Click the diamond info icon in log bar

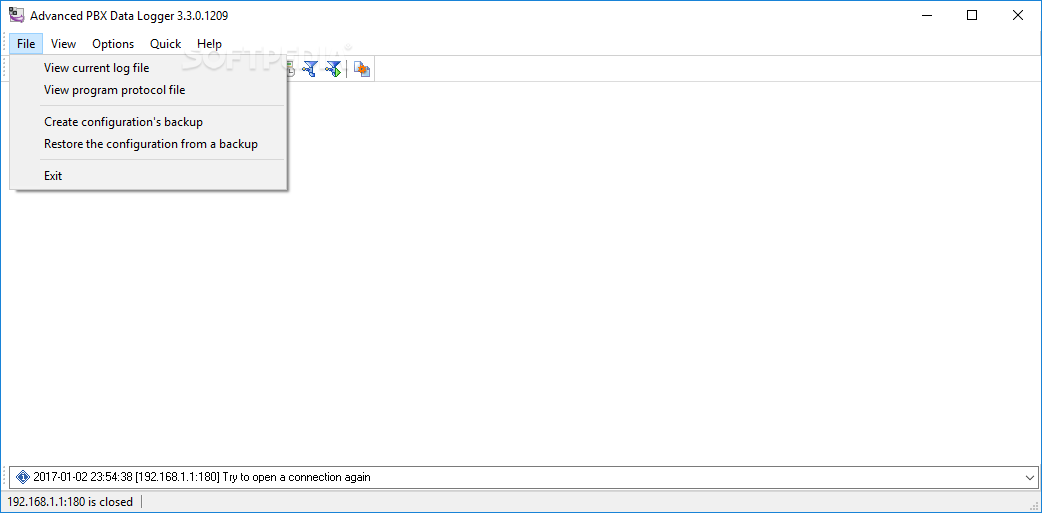coord(23,476)
